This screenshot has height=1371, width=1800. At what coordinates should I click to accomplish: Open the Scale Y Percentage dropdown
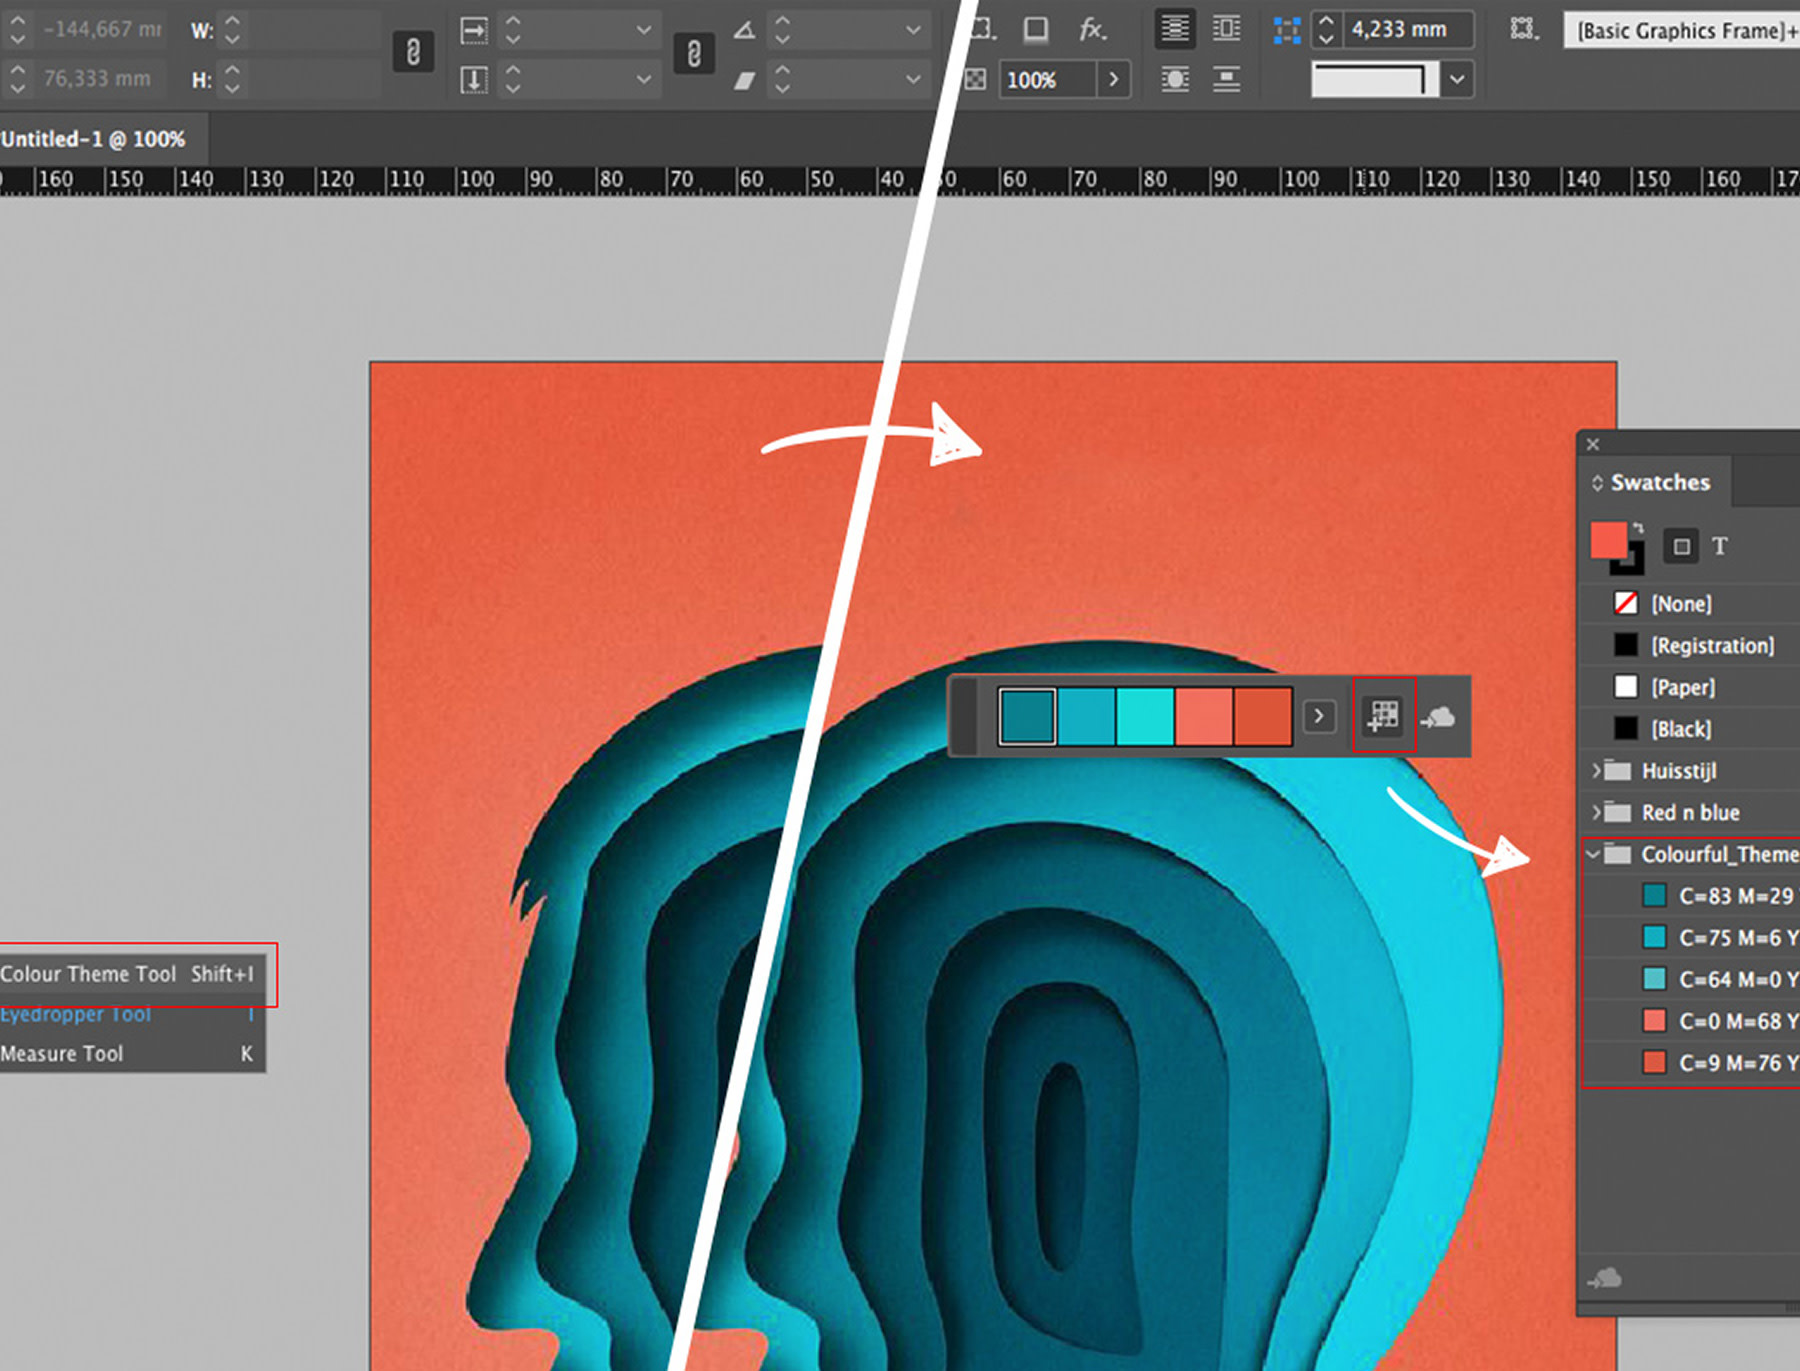(644, 79)
